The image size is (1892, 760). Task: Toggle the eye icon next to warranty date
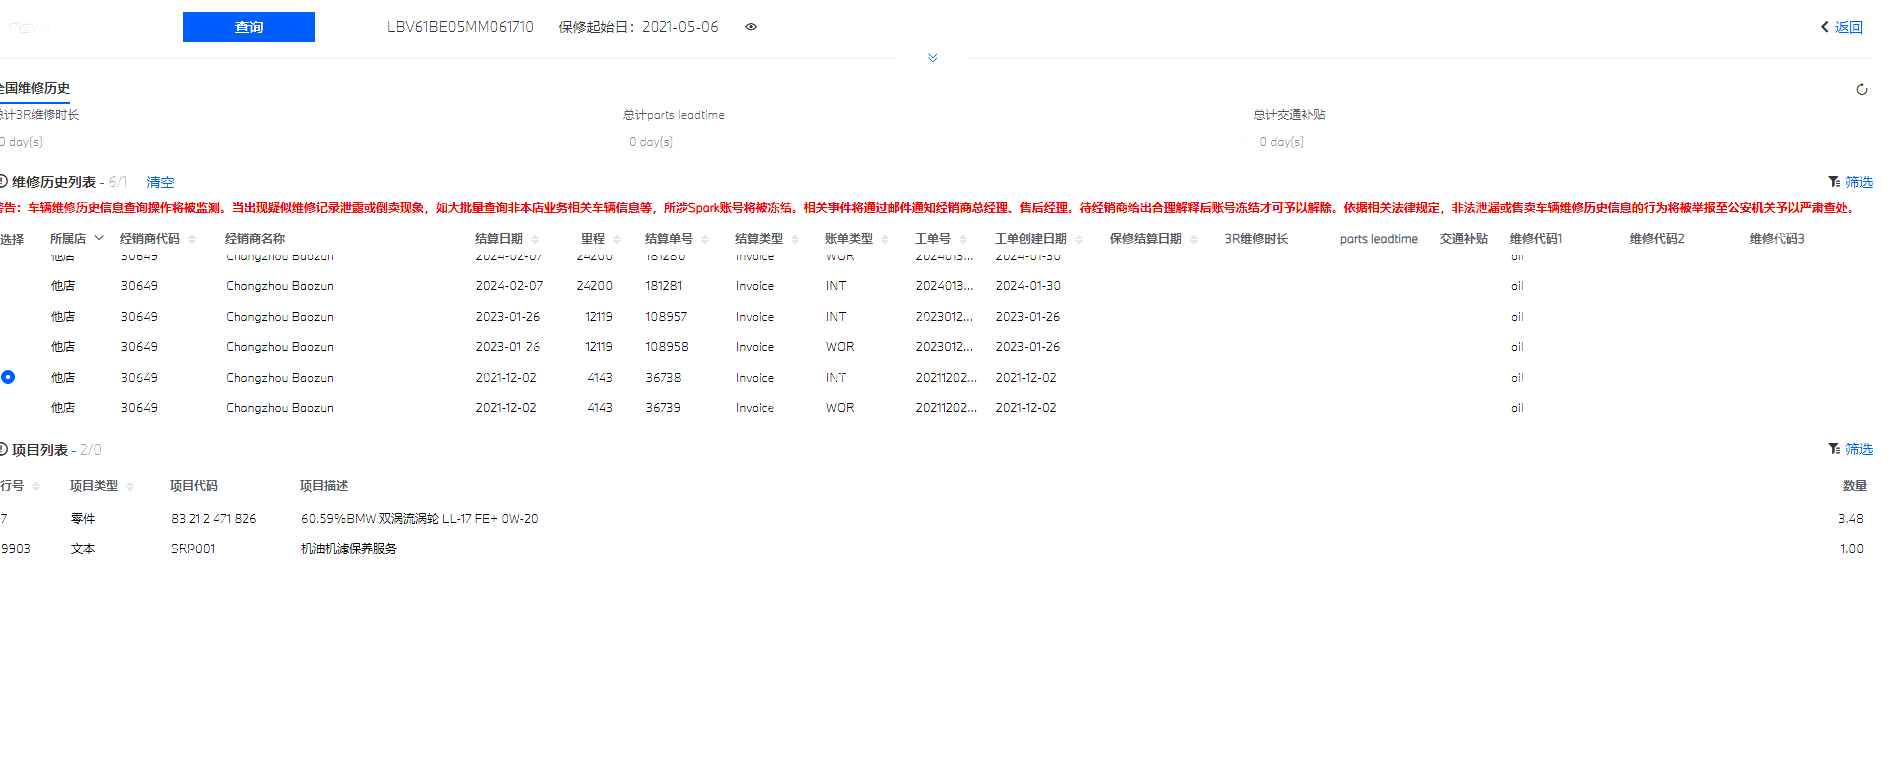coord(751,27)
